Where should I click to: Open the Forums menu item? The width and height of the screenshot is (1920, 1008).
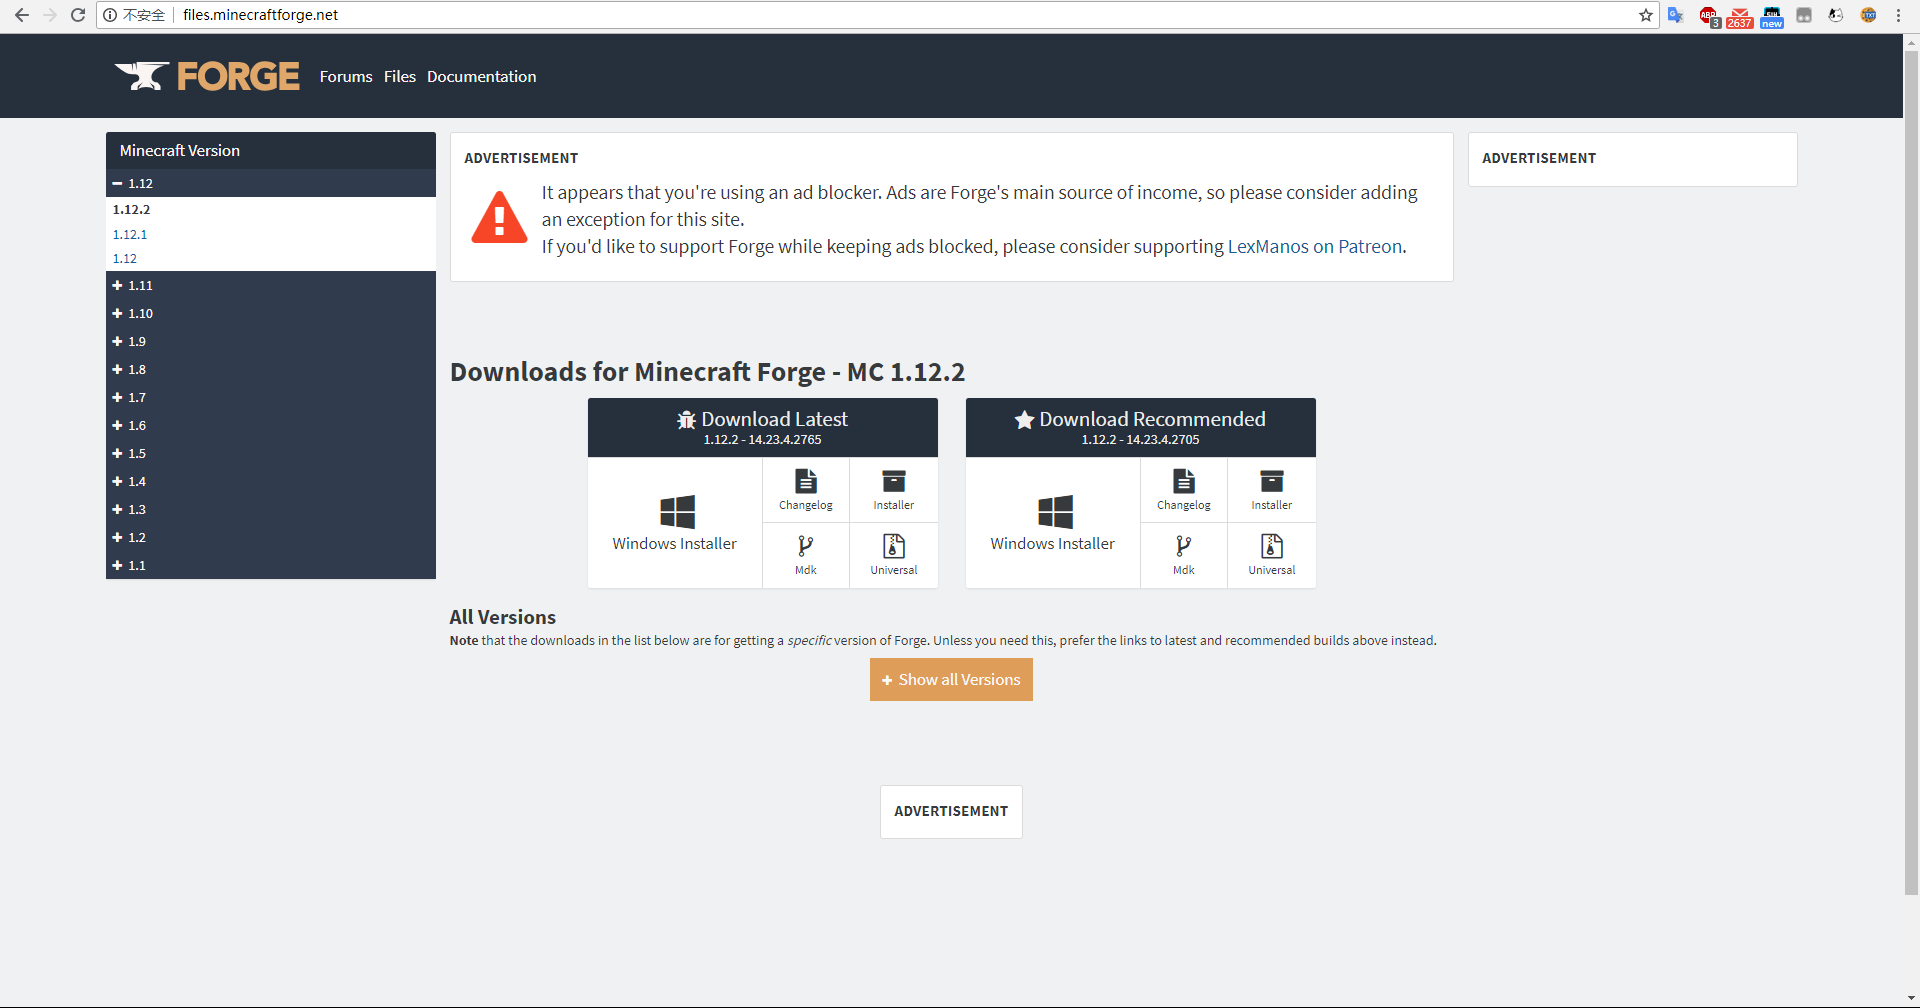click(x=346, y=77)
